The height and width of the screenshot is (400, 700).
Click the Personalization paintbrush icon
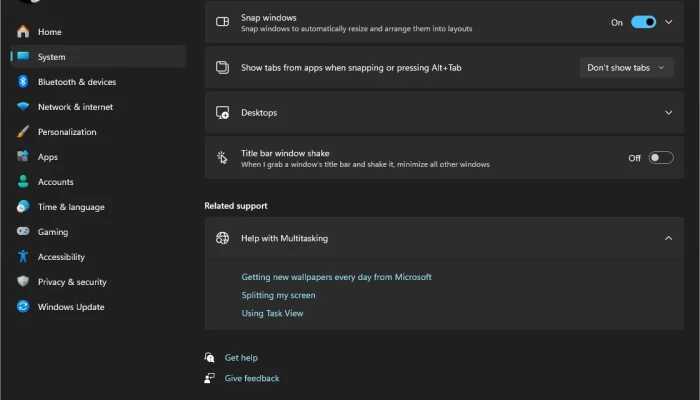[x=23, y=132]
